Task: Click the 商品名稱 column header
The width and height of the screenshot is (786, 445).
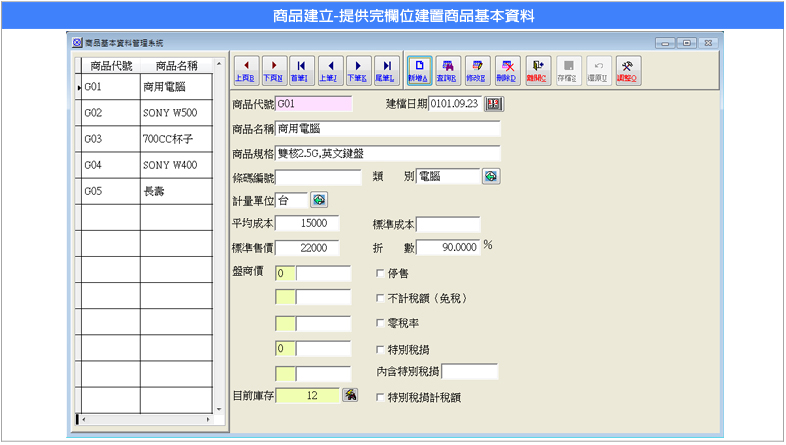Action: coord(176,66)
